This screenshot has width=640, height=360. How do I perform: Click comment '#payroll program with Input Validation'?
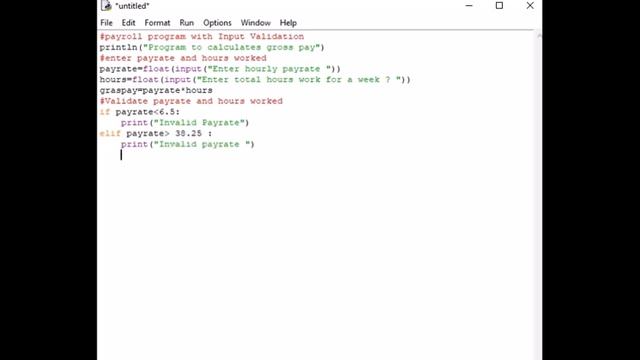pos(202,37)
